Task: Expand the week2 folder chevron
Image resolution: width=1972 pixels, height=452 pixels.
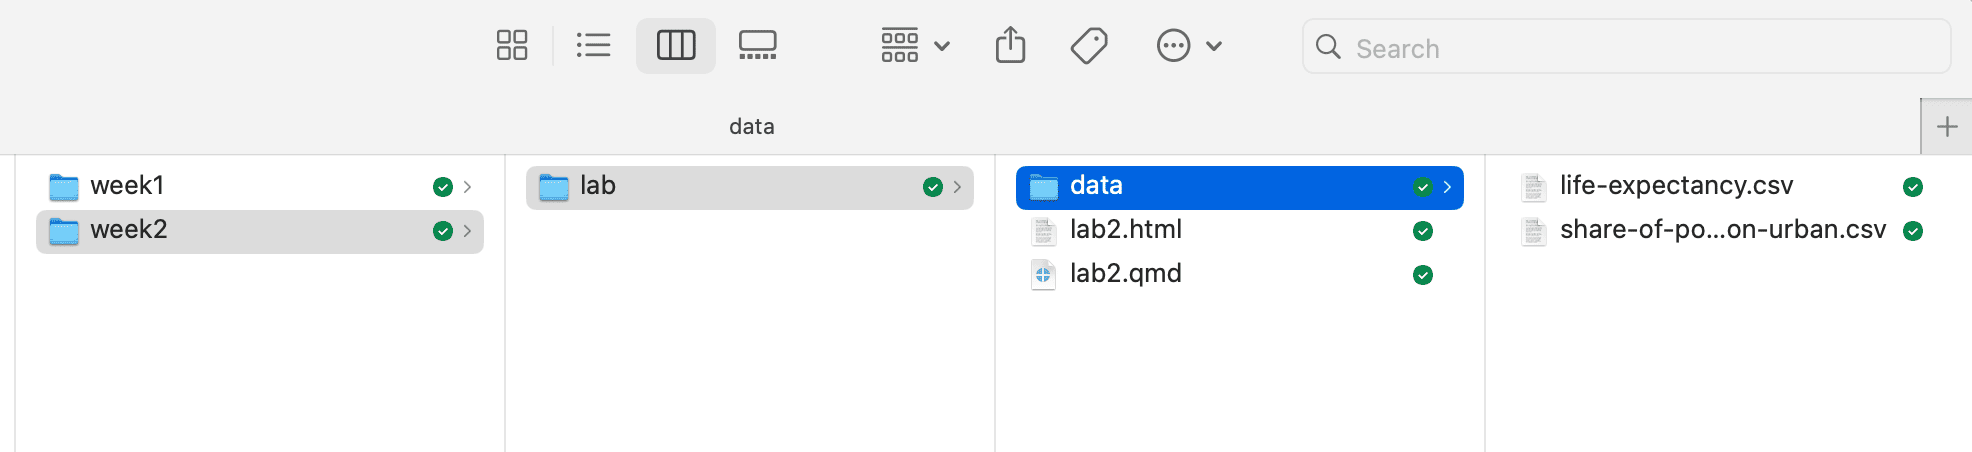Action: (467, 231)
